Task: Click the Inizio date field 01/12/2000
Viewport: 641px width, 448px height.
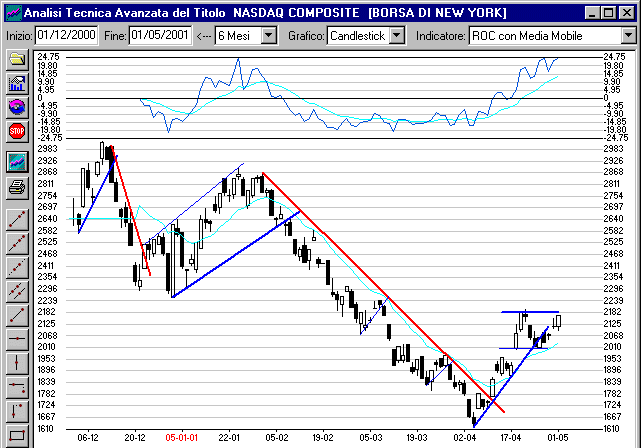Action: click(x=67, y=35)
